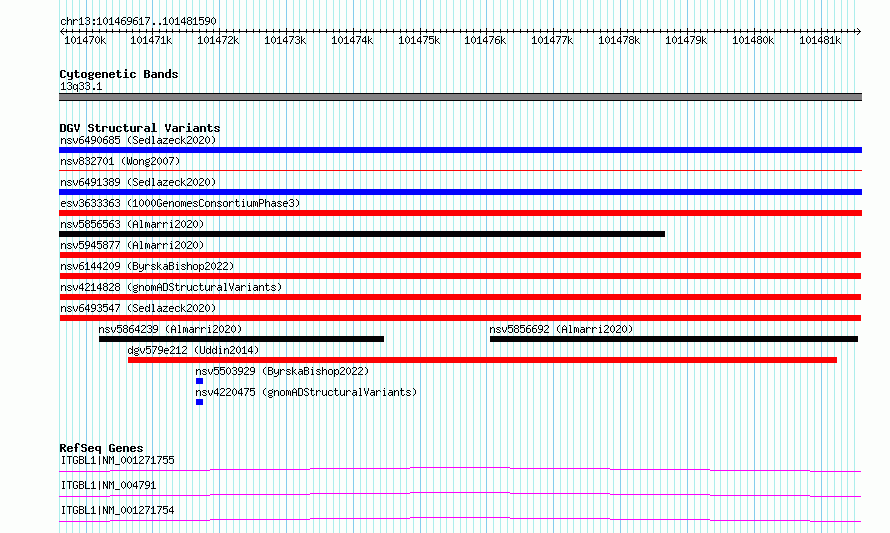Click the nsv6491389 (Sedlazeck2020) label text
This screenshot has height=533, width=890.
pos(138,182)
